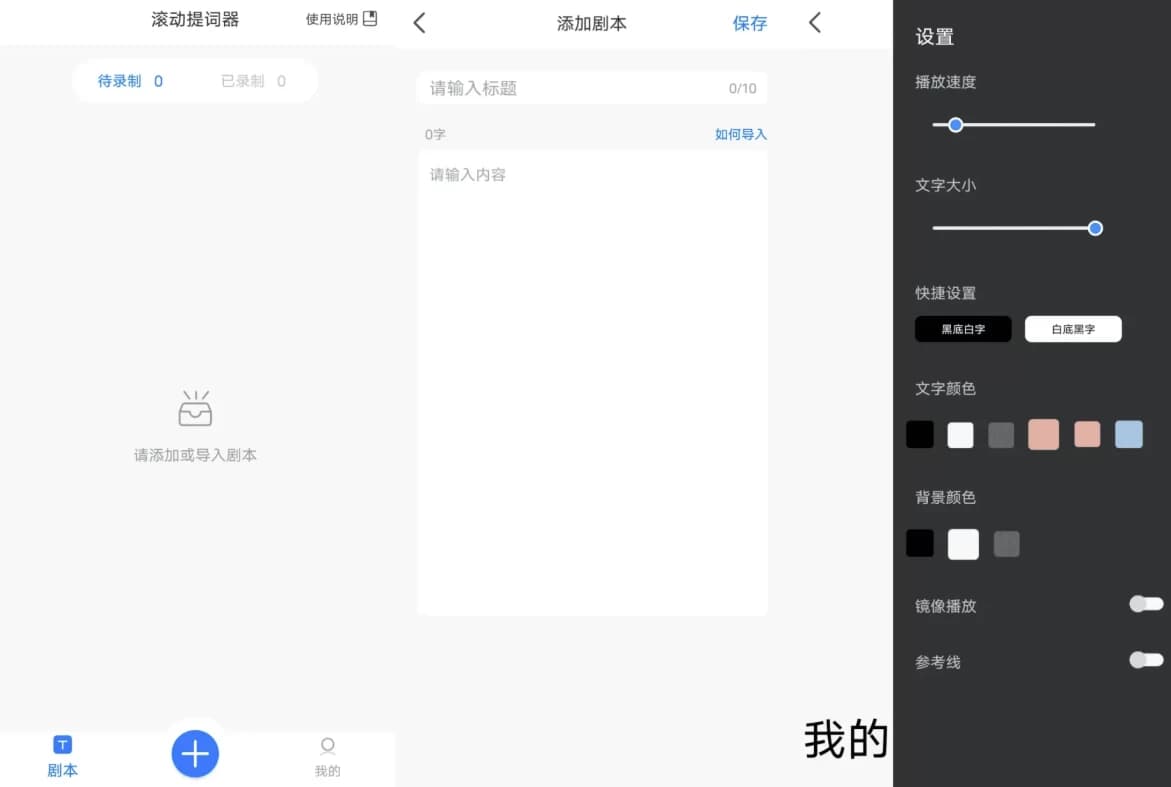
Task: Click the 文字大小 slider handle
Action: pos(1095,228)
